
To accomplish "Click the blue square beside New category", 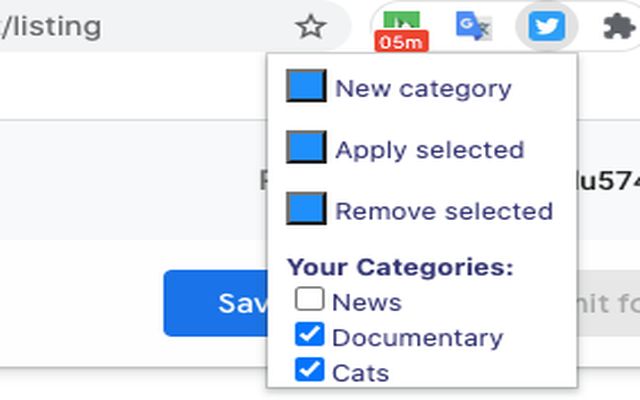I will pyautogui.click(x=306, y=86).
